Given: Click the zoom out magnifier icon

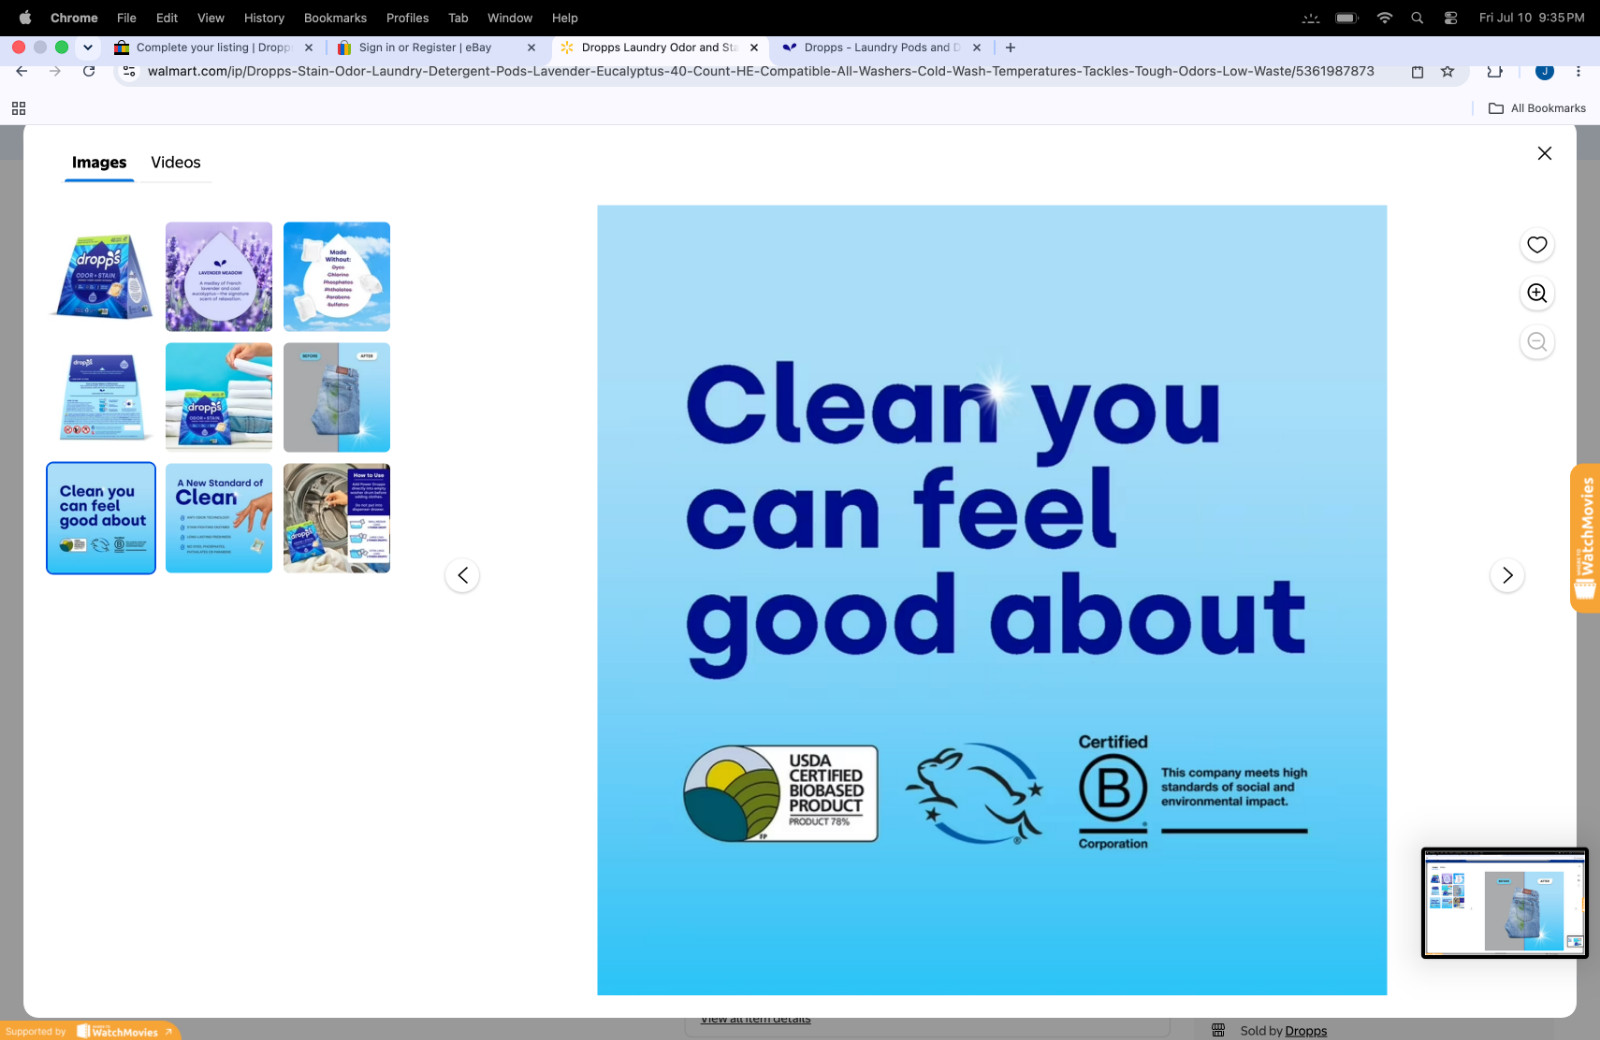Looking at the screenshot, I should [x=1537, y=342].
